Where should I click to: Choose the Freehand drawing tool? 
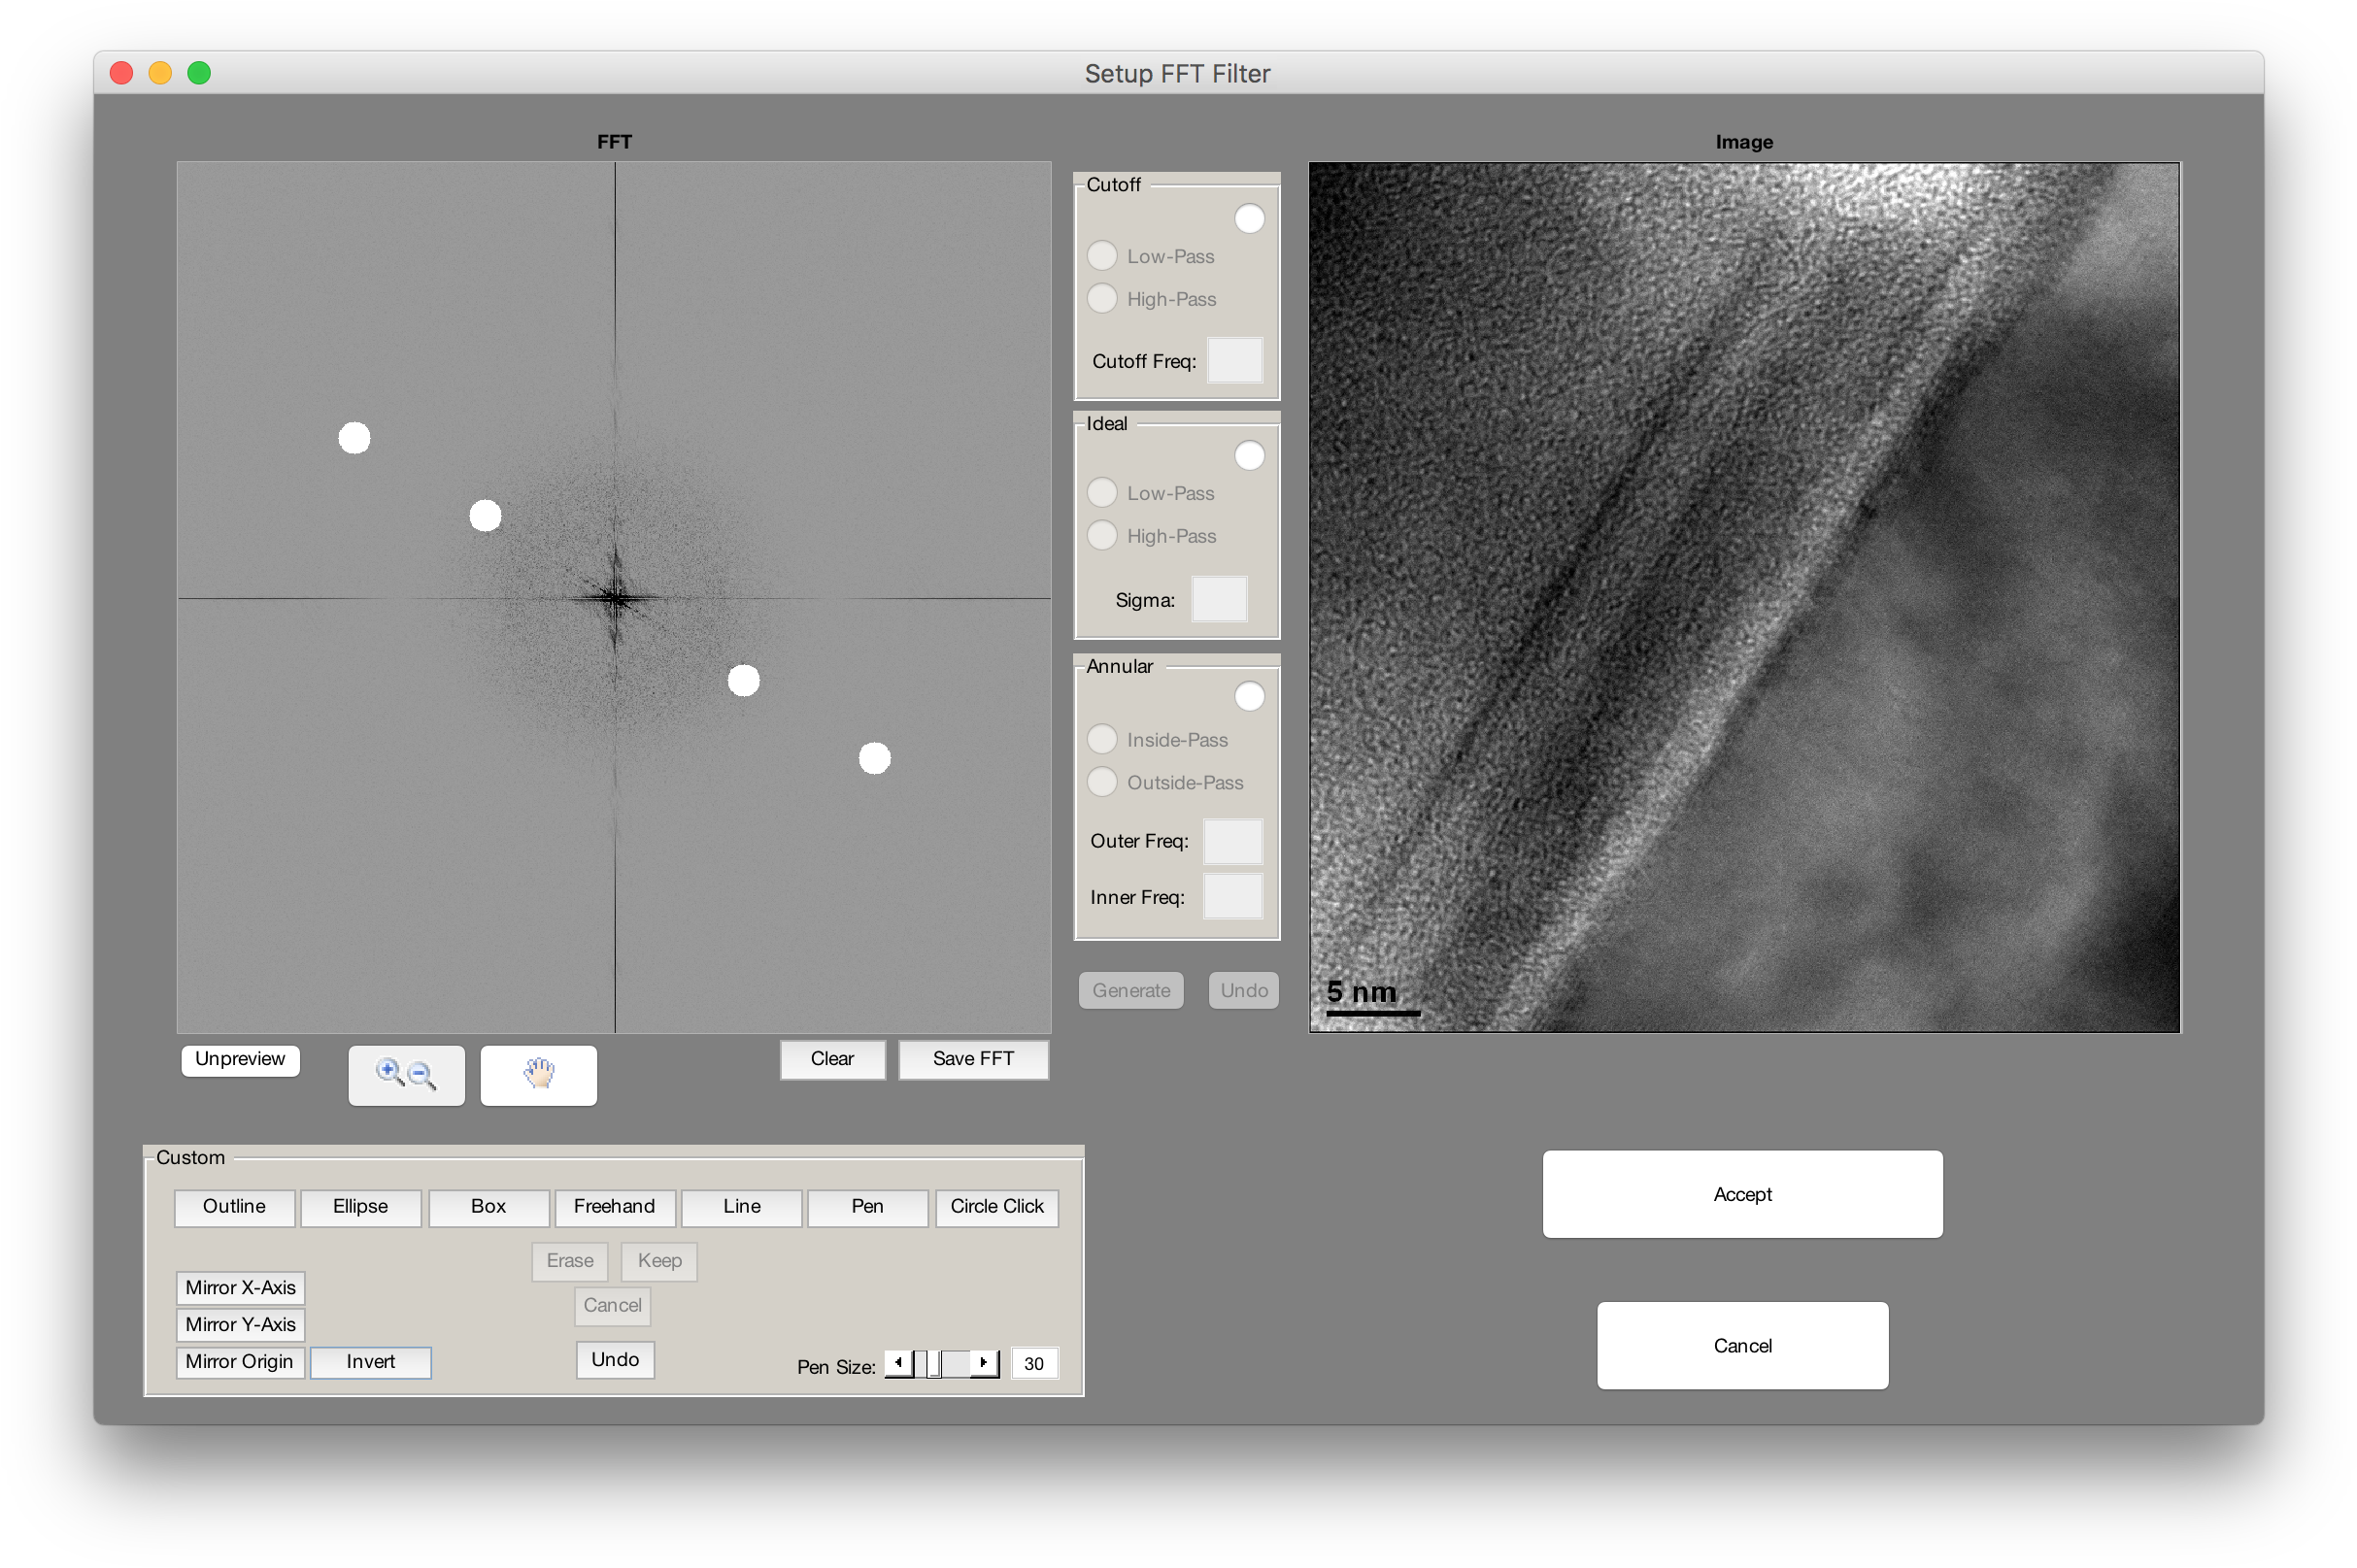pyautogui.click(x=614, y=1207)
